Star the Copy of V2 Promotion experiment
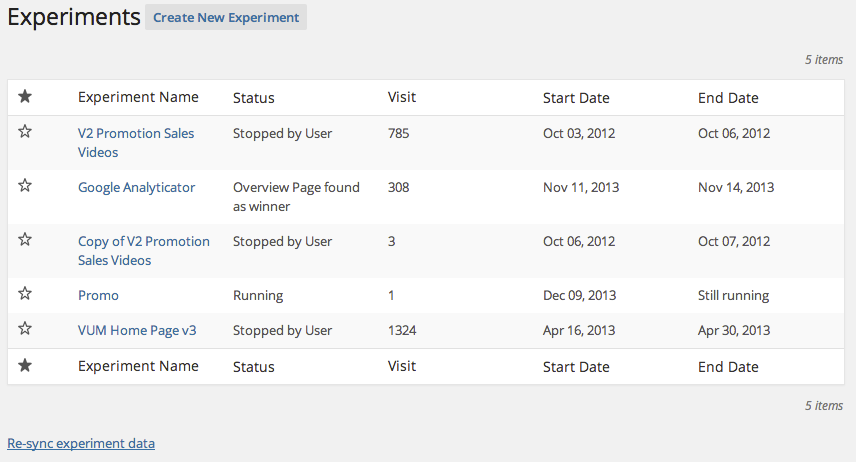Image resolution: width=856 pixels, height=462 pixels. coord(25,240)
